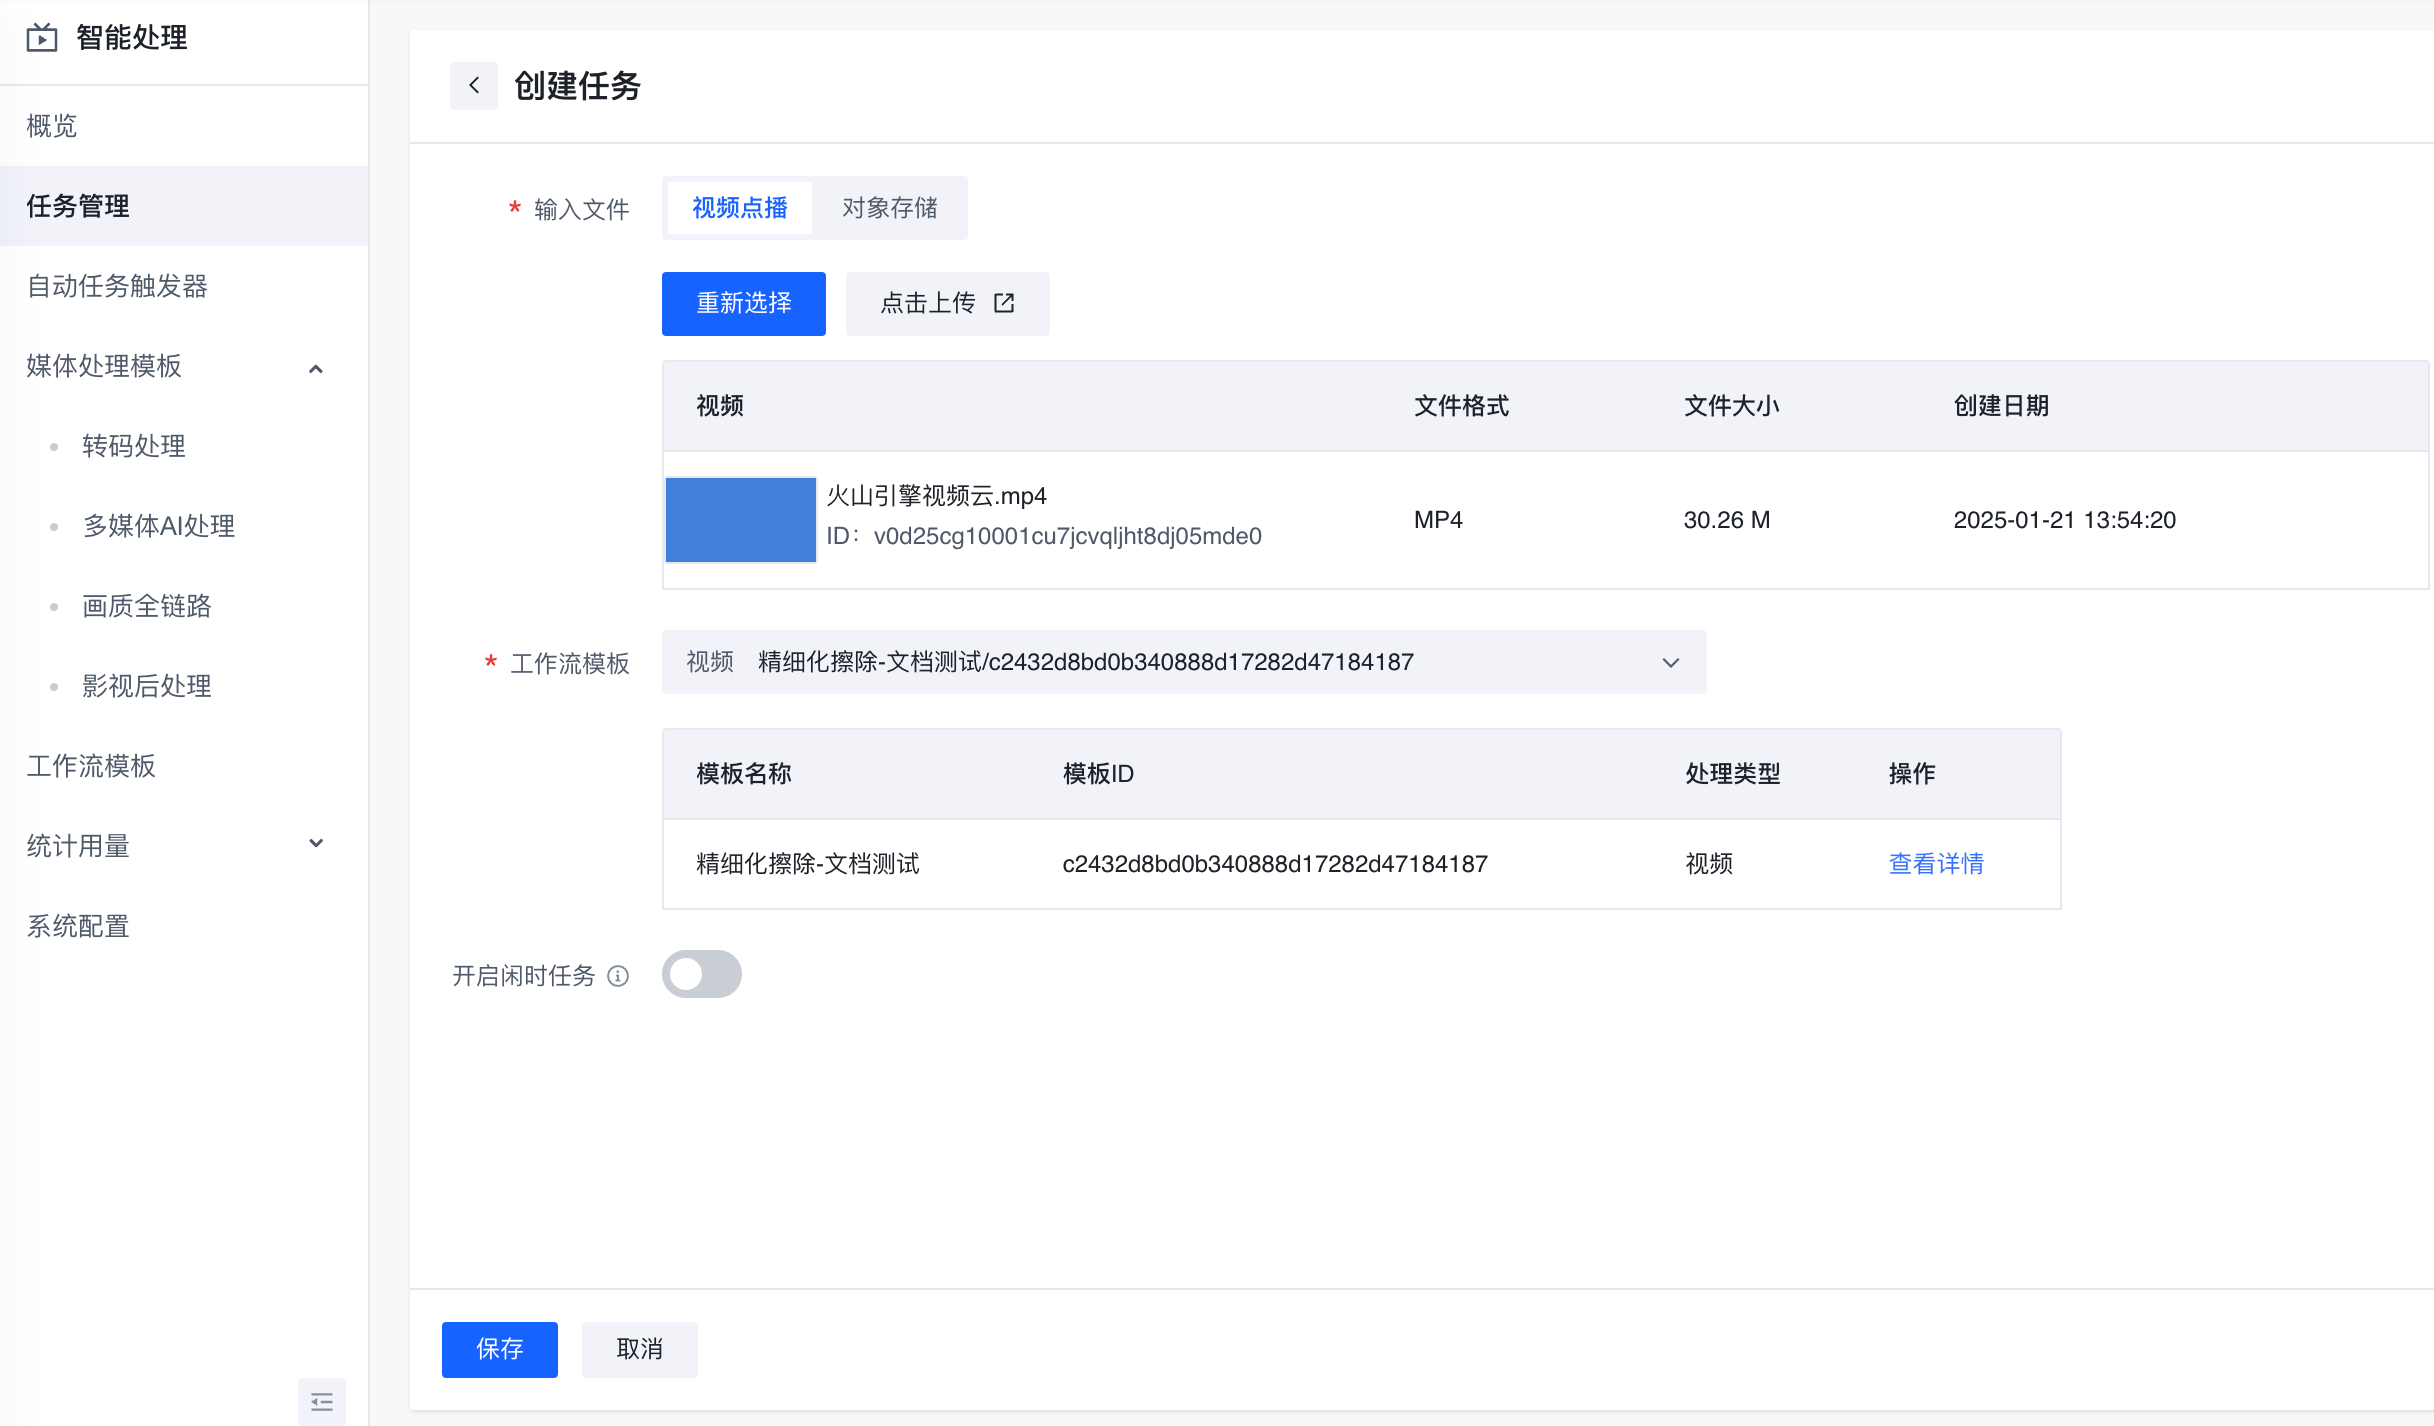Click the 保存 button
2434x1426 pixels.
pos(500,1350)
